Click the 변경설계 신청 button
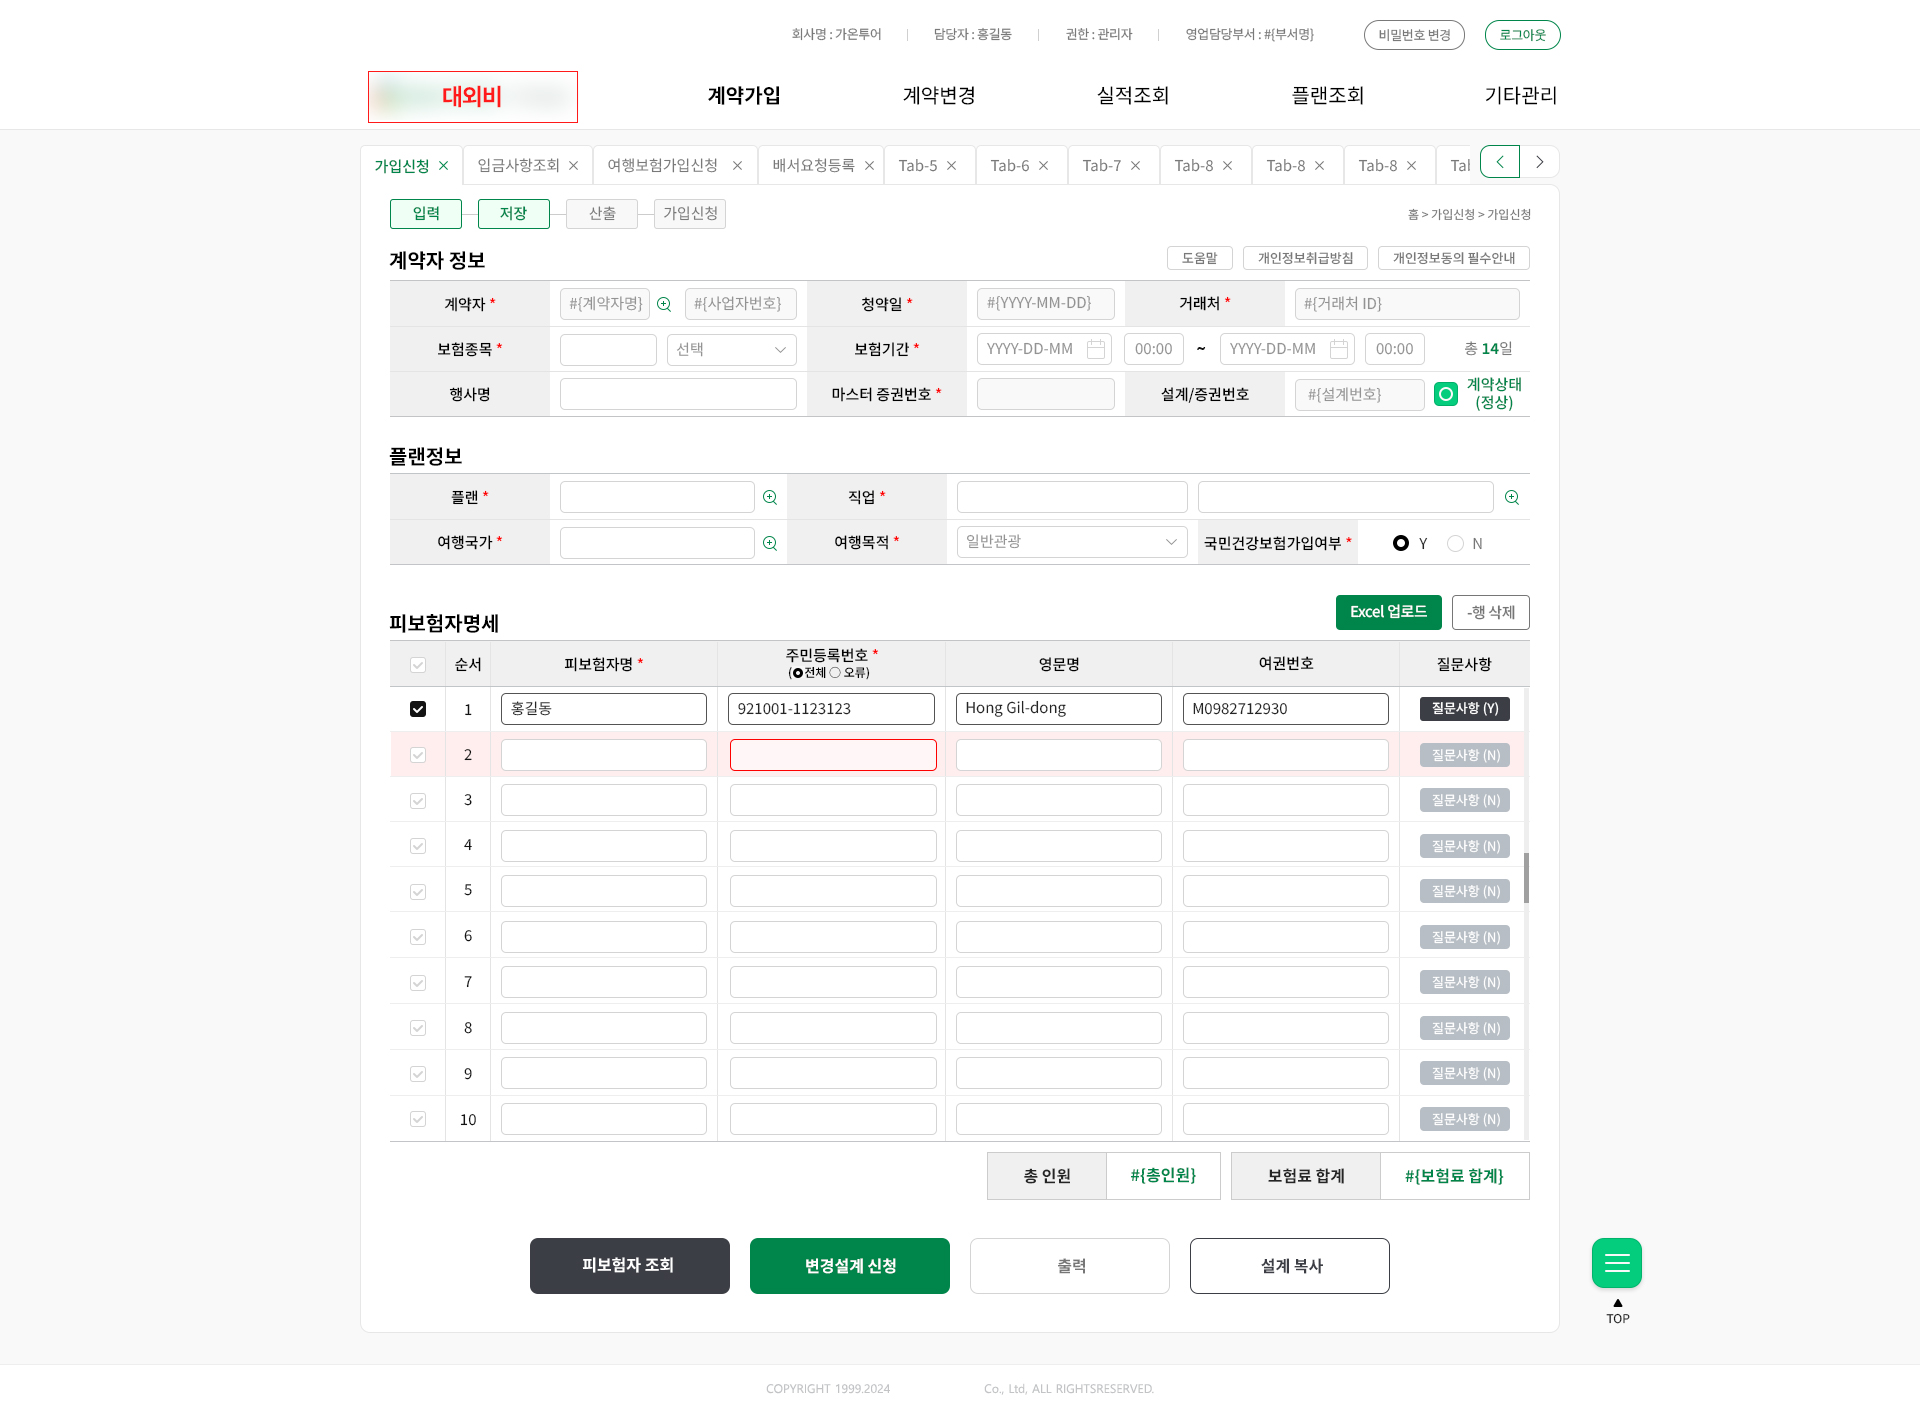The width and height of the screenshot is (1920, 1414). pos(849,1266)
